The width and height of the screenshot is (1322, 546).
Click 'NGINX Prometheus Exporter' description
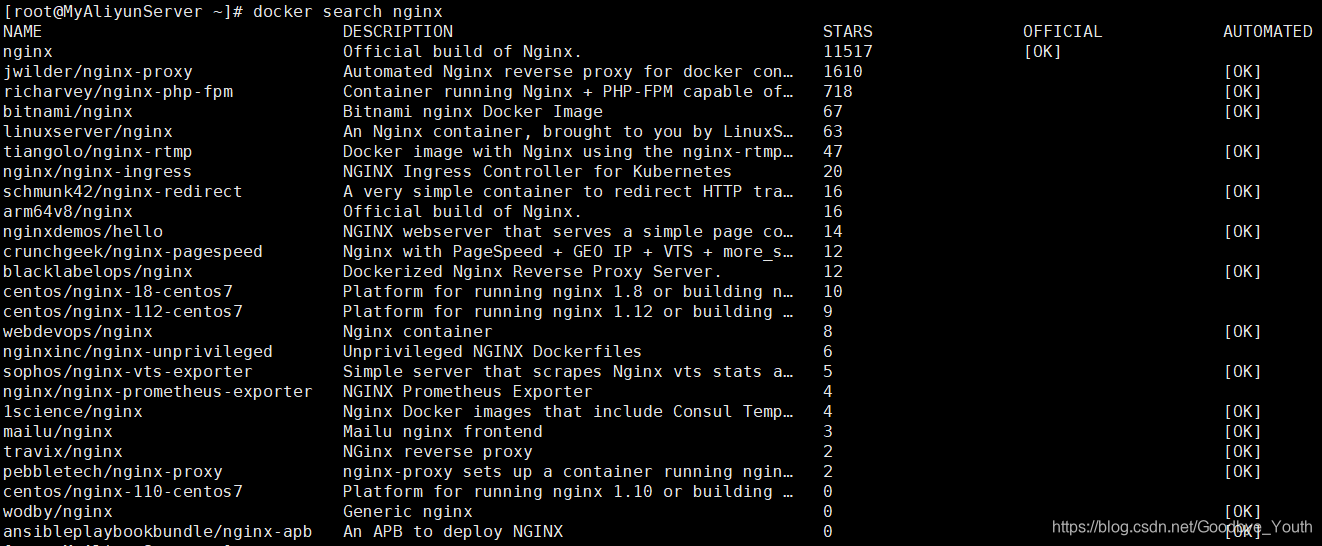(468, 391)
